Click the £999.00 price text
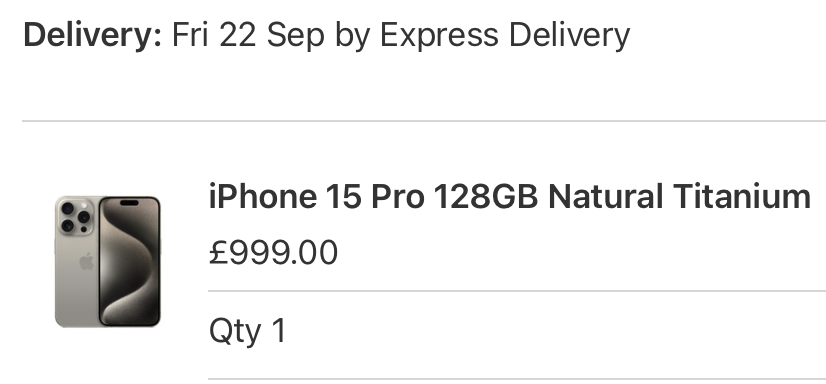 pyautogui.click(x=273, y=252)
